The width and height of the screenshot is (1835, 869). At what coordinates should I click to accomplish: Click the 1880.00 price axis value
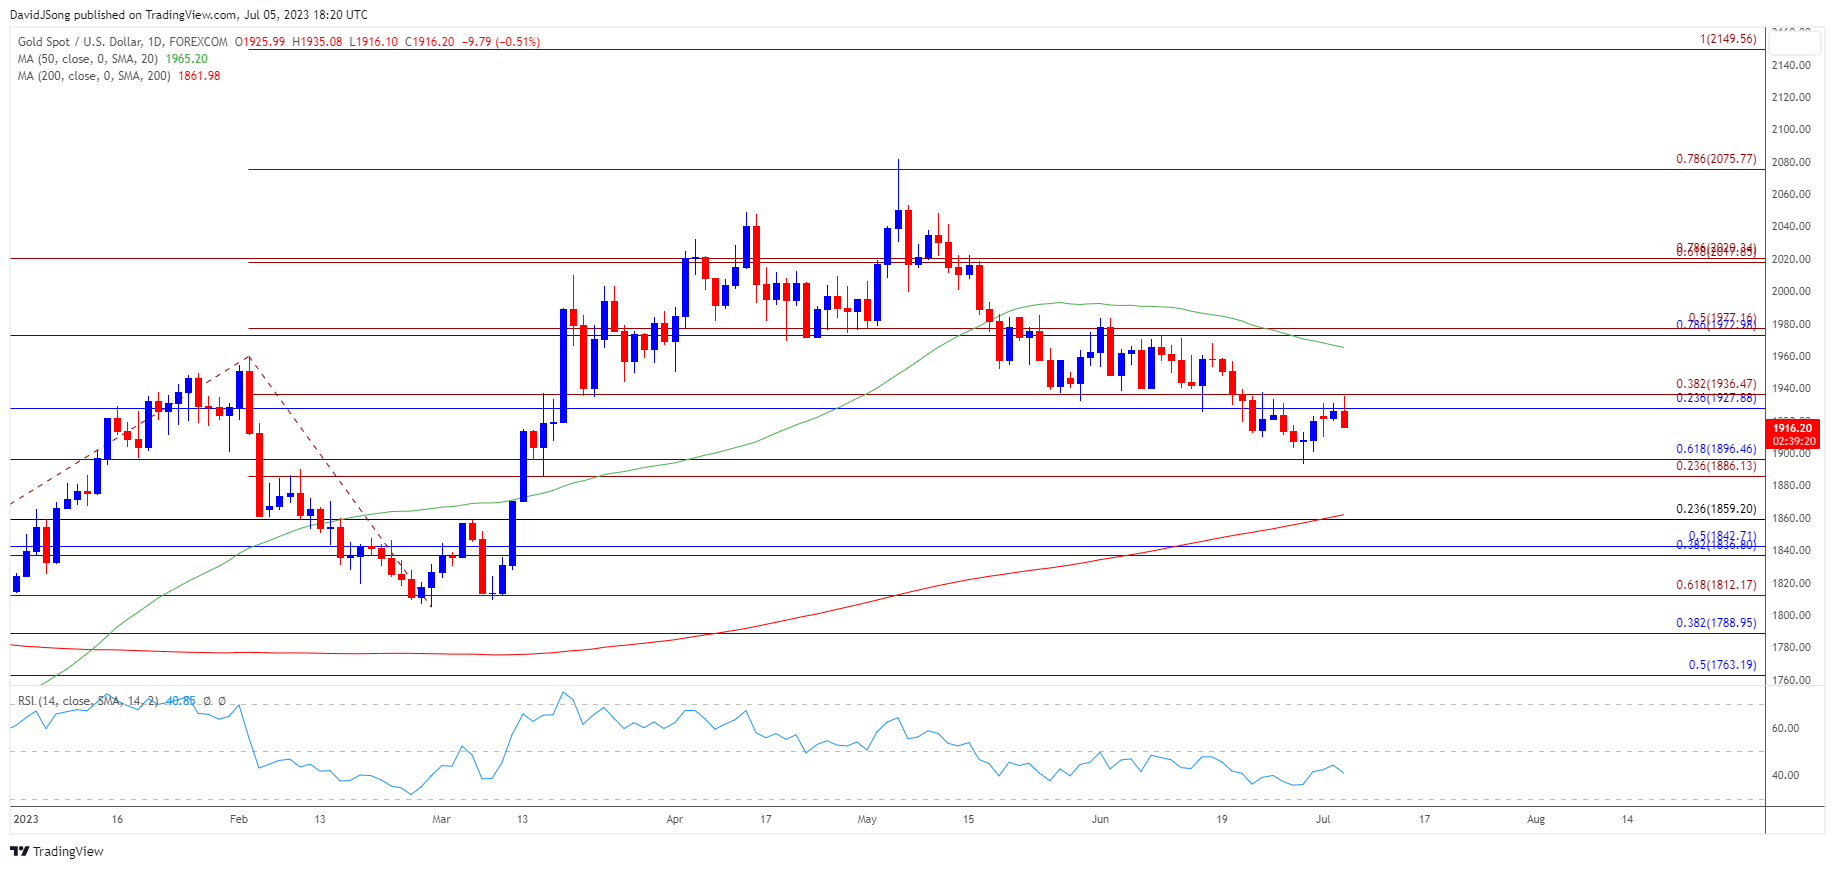[x=1791, y=486]
